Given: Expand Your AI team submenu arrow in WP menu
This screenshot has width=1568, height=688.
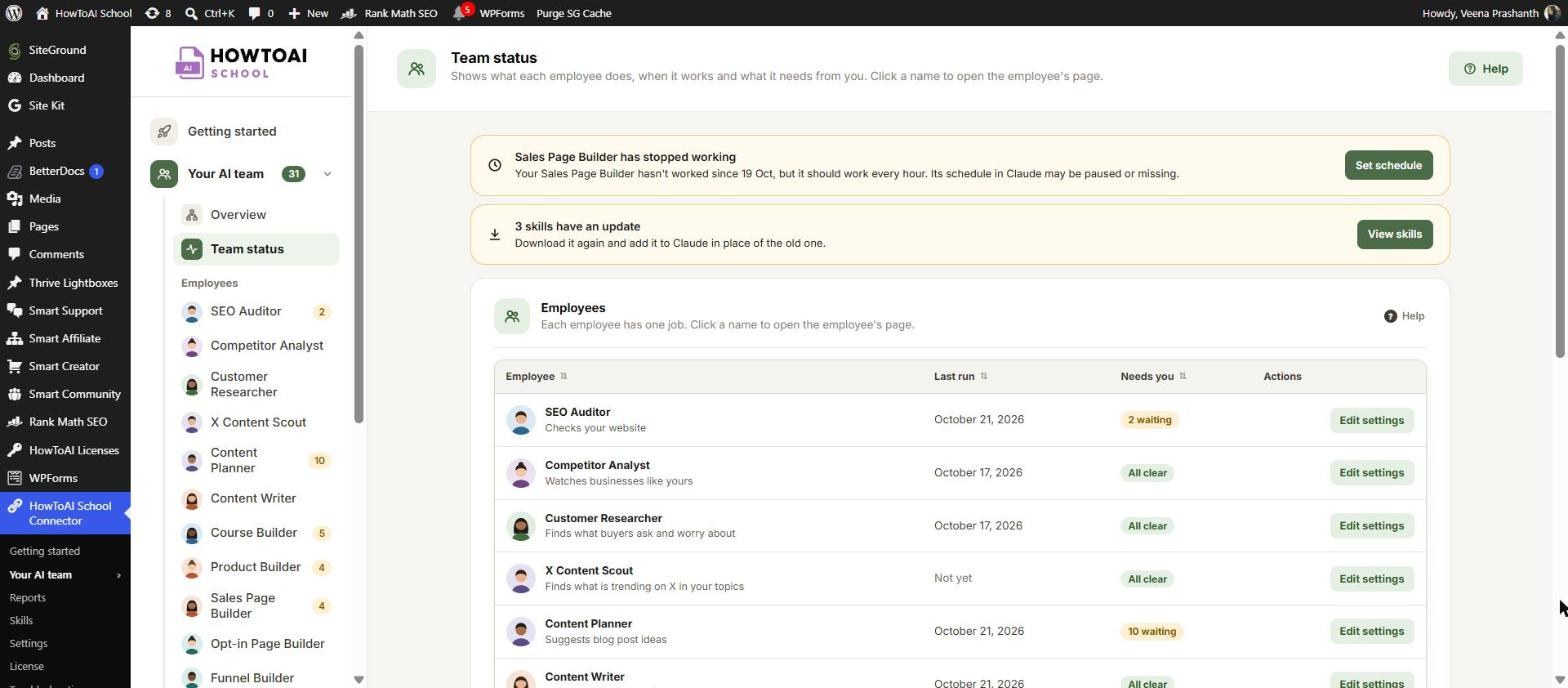Looking at the screenshot, I should click(119, 576).
